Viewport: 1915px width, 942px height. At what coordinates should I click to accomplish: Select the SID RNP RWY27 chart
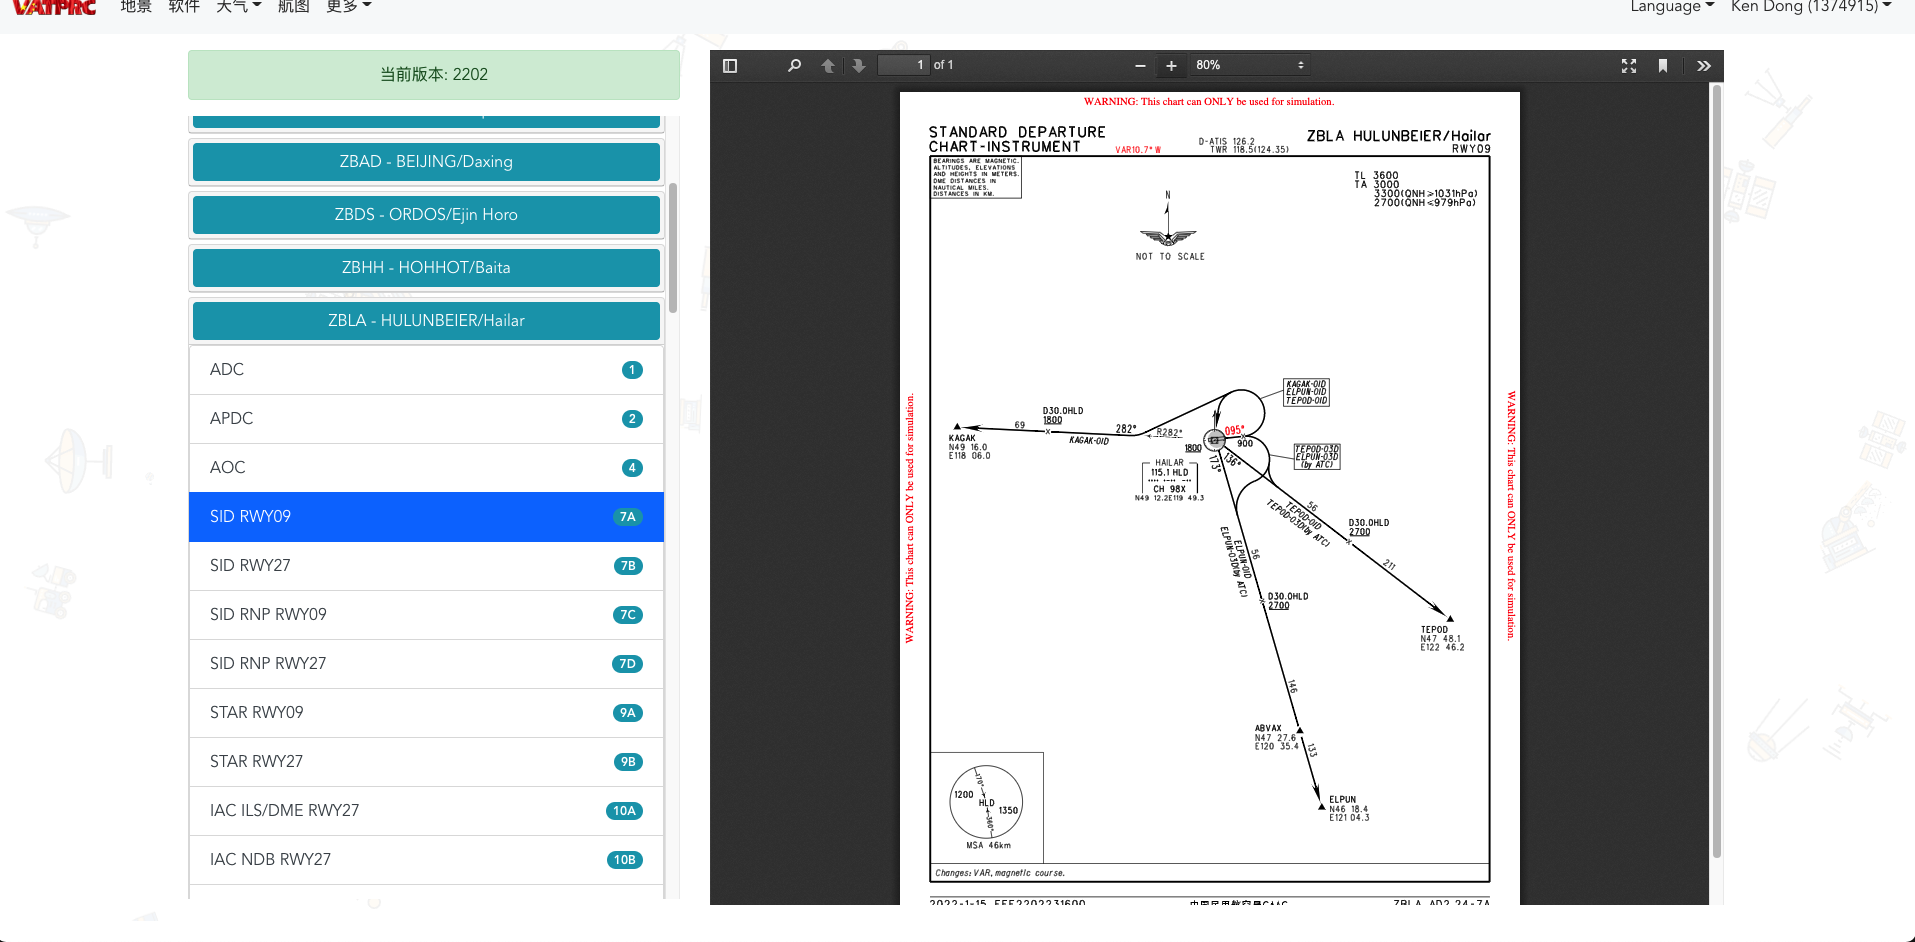[426, 664]
